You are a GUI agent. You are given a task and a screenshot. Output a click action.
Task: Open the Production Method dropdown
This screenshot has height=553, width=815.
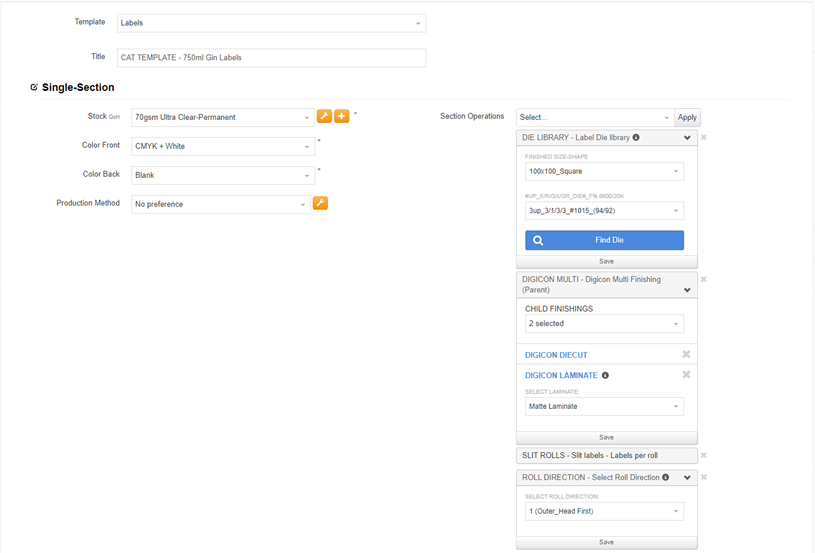coord(221,204)
